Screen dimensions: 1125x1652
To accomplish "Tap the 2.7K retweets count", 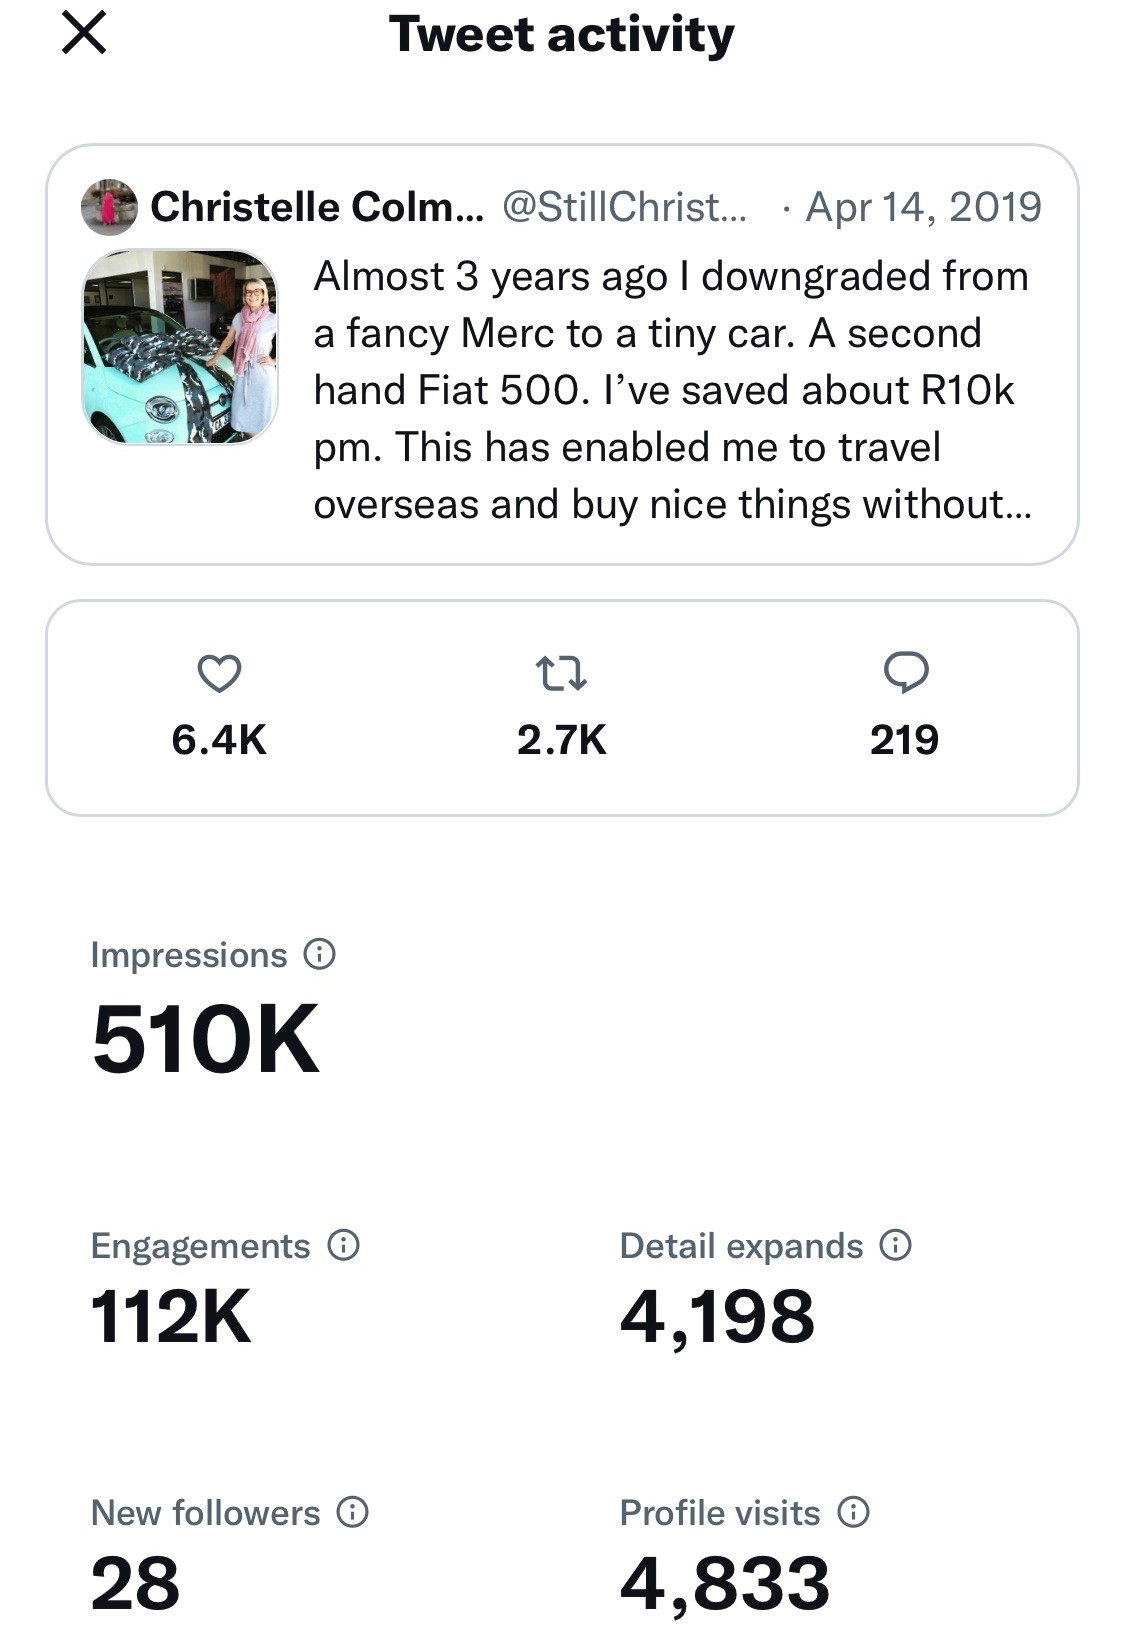I will coord(562,740).
